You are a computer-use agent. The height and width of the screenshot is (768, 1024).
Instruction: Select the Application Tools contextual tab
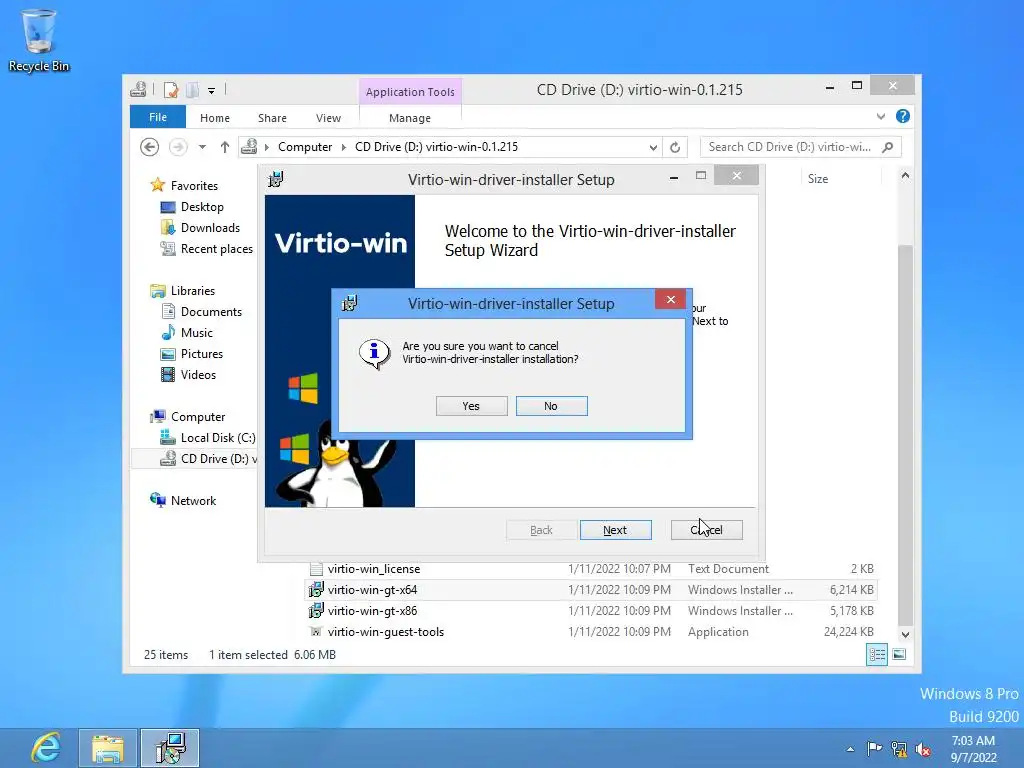410,92
